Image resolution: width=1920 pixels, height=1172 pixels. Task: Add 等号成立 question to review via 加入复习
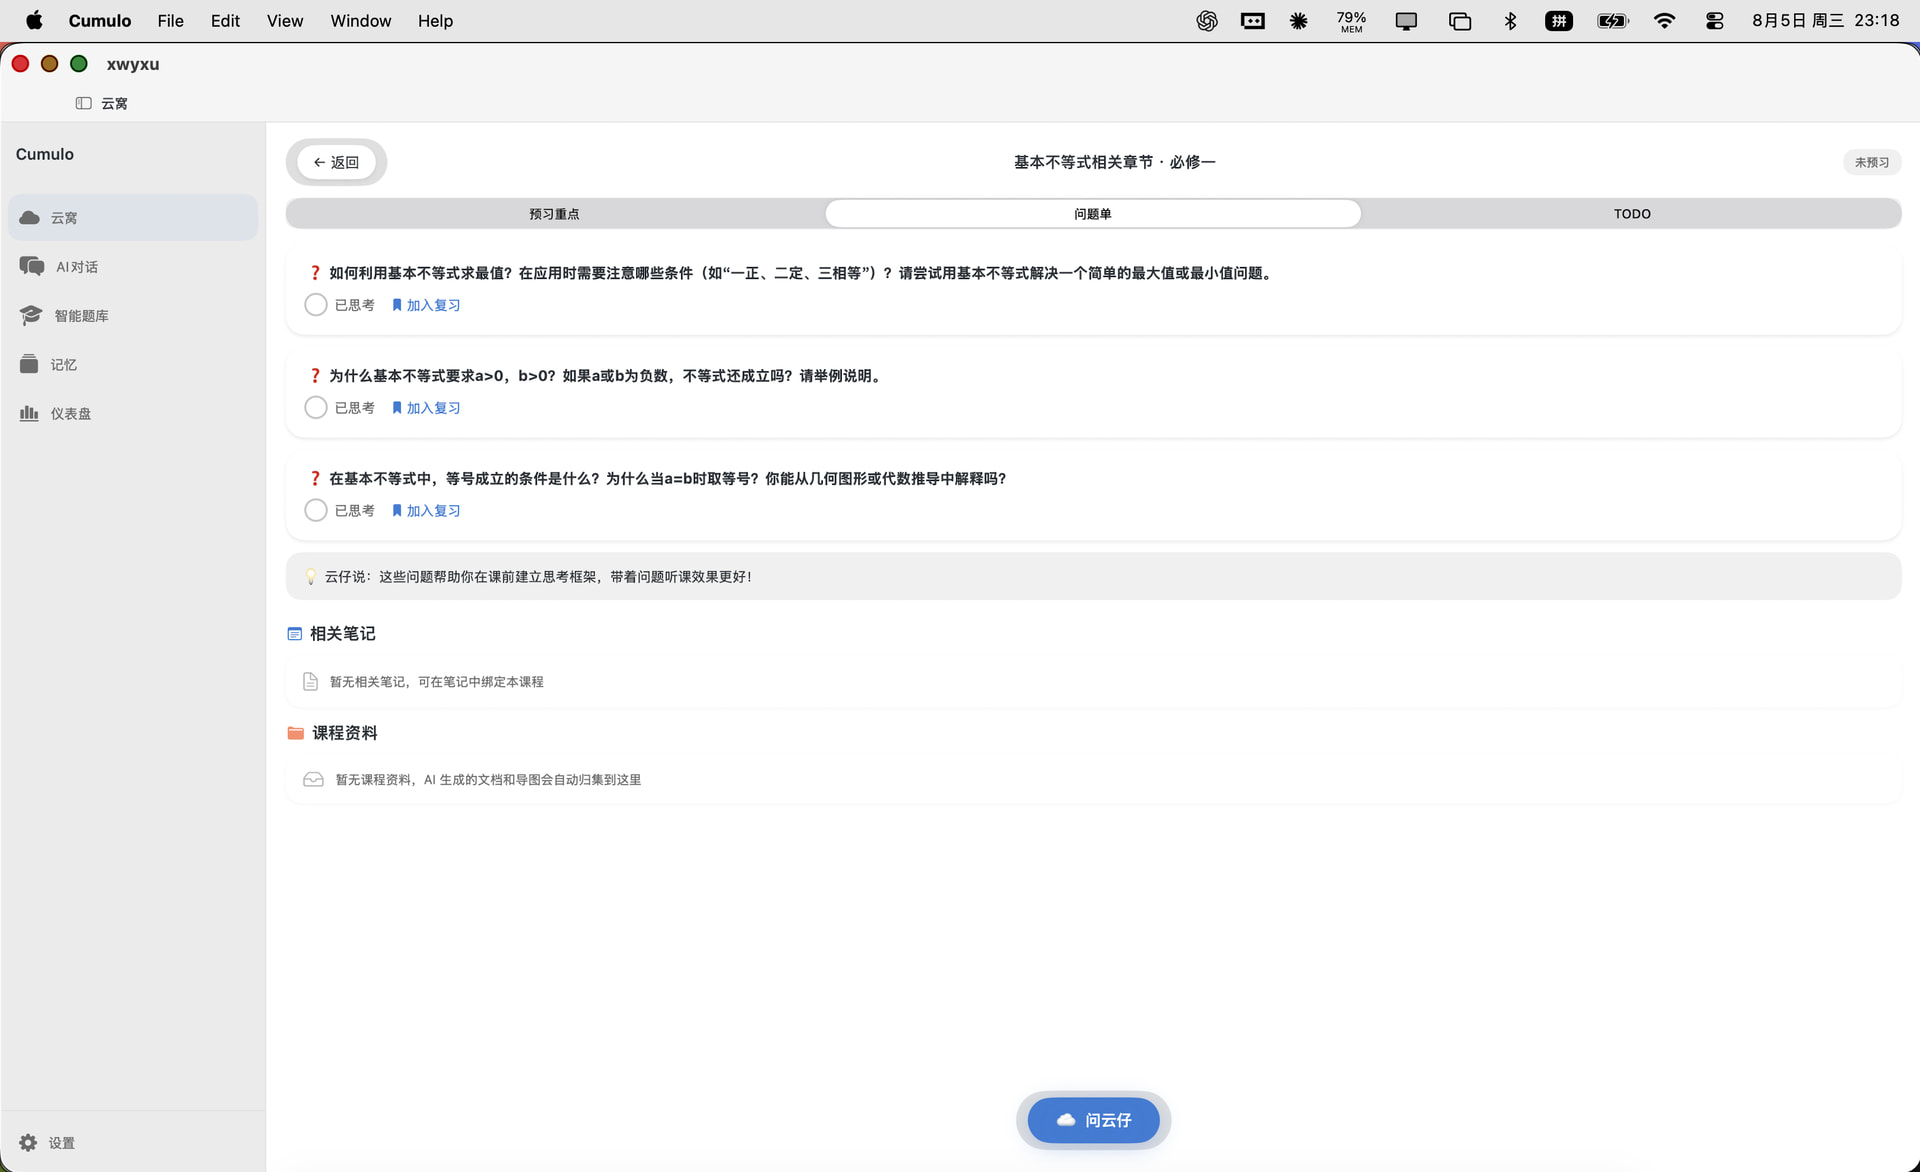[x=426, y=510]
